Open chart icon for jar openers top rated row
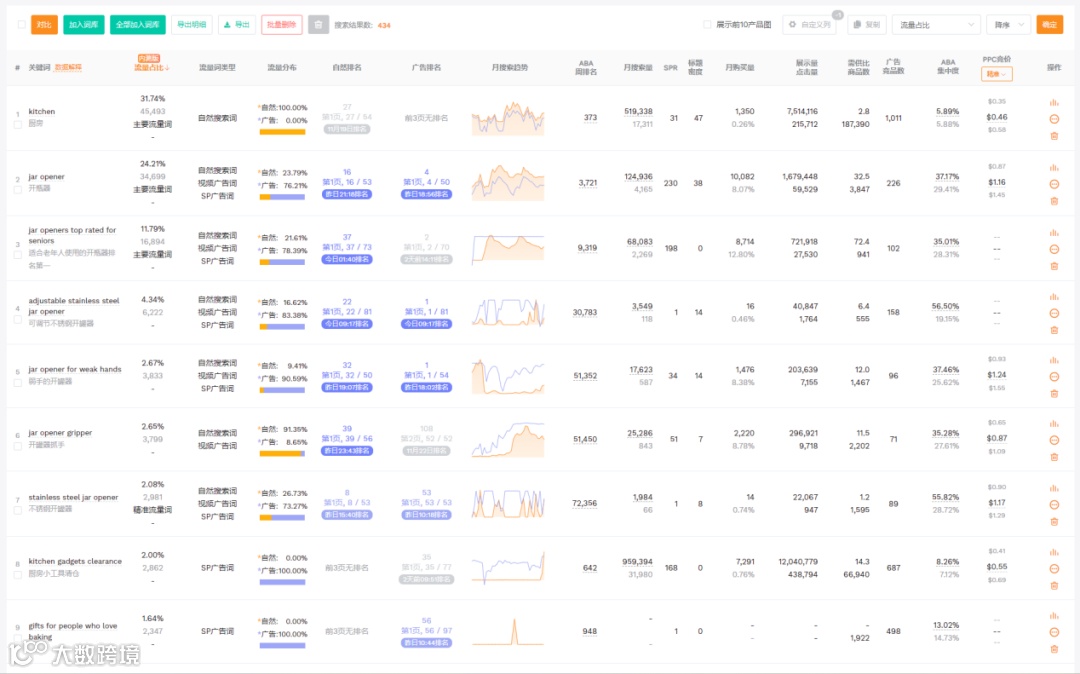The width and height of the screenshot is (1080, 674). click(x=1054, y=233)
